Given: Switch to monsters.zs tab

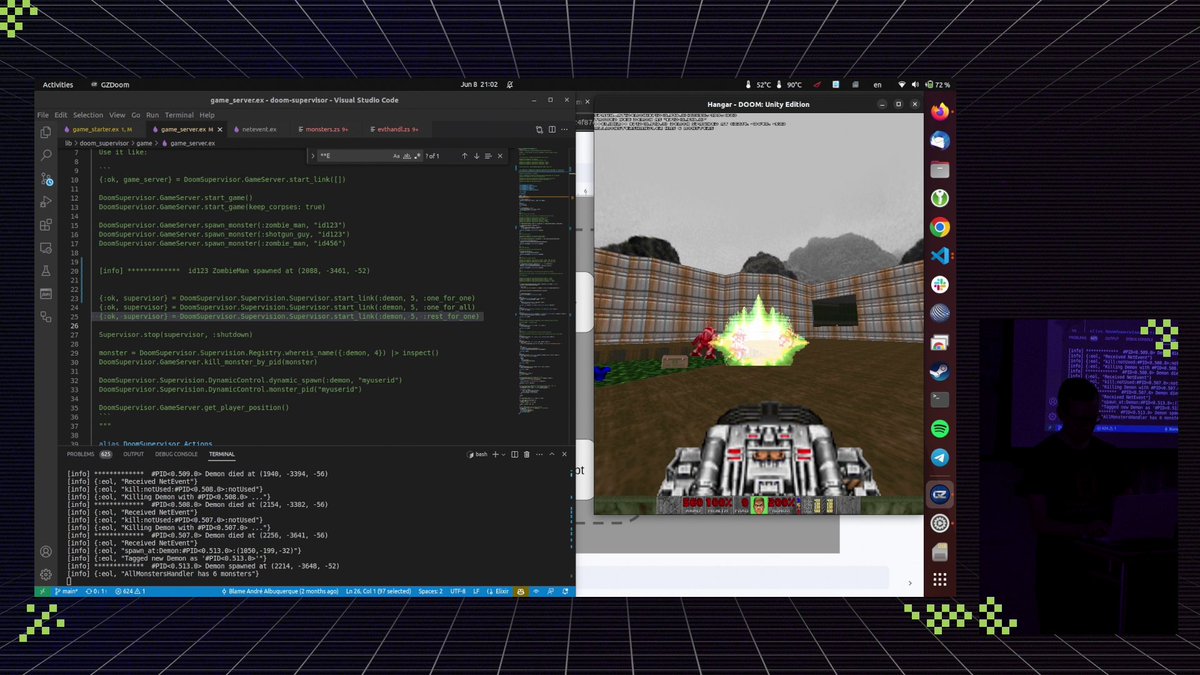Looking at the screenshot, I should [x=326, y=129].
